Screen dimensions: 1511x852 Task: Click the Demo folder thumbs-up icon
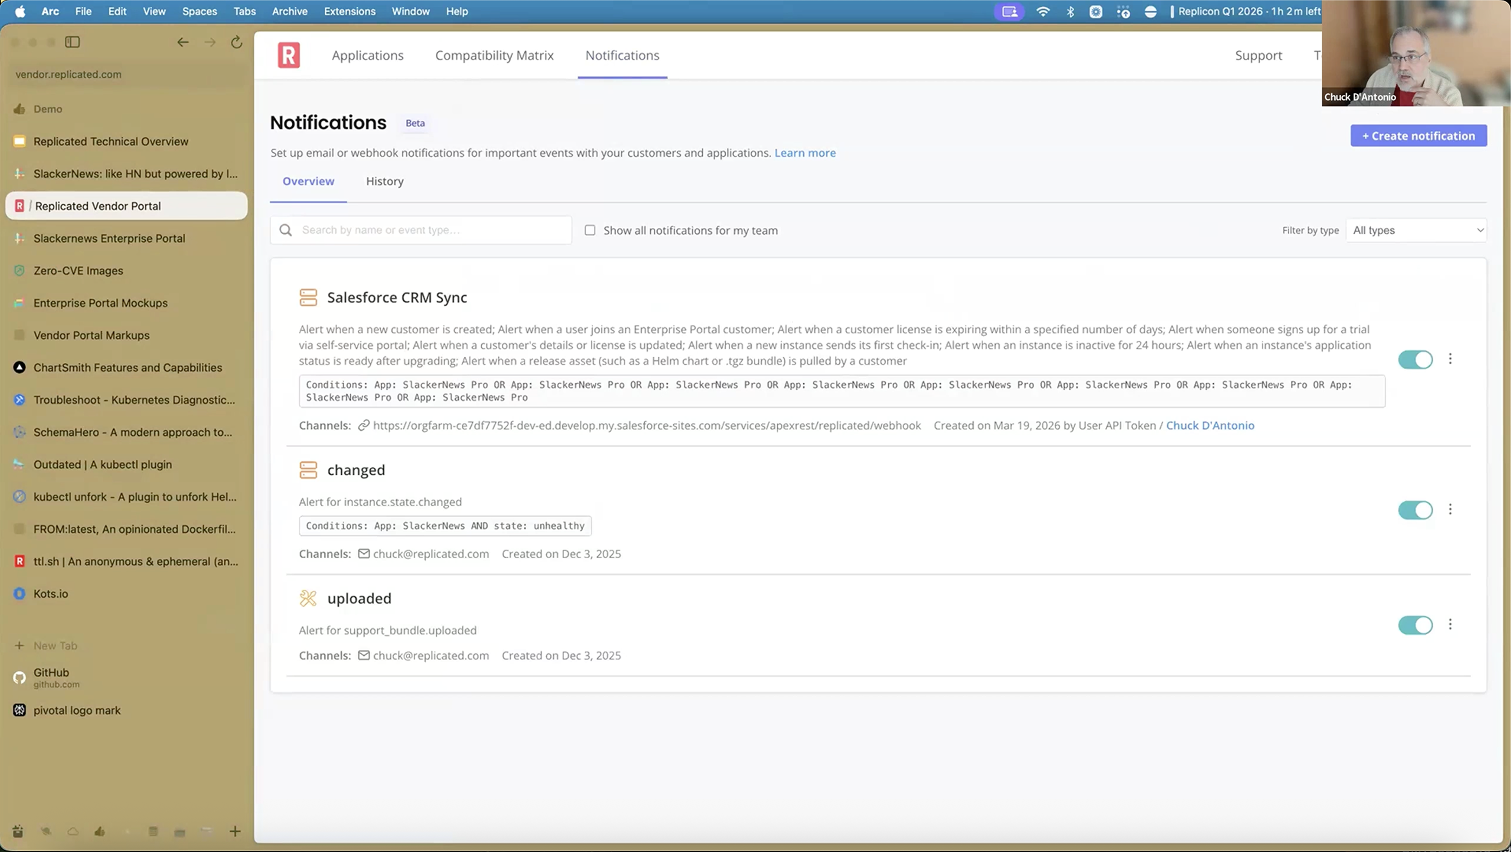click(x=19, y=109)
